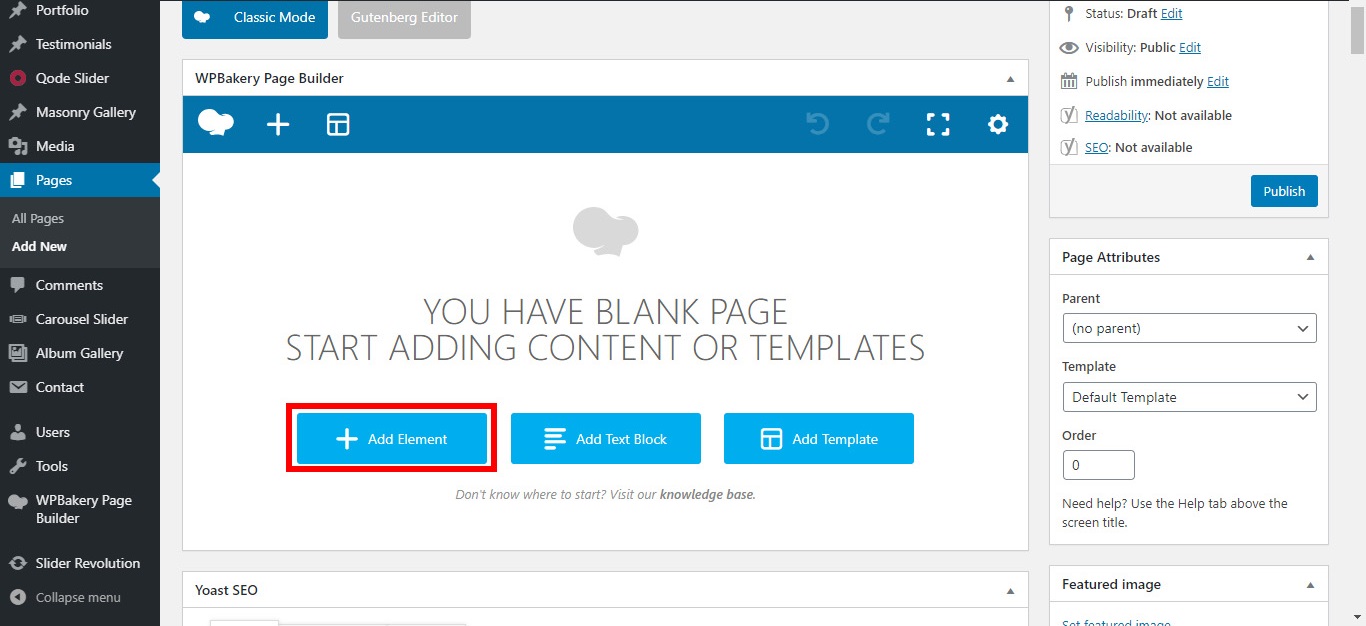Click the Yoast icon beside SEO

pyautogui.click(x=1069, y=147)
